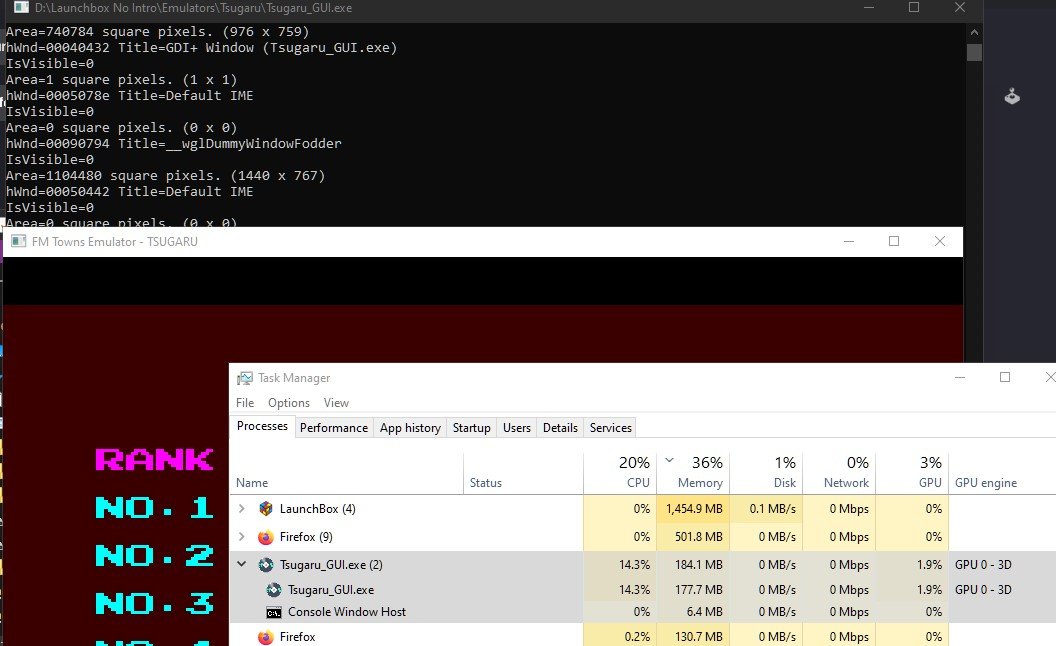Close the FM Towns Emulator window
The image size is (1056, 646).
click(x=940, y=241)
